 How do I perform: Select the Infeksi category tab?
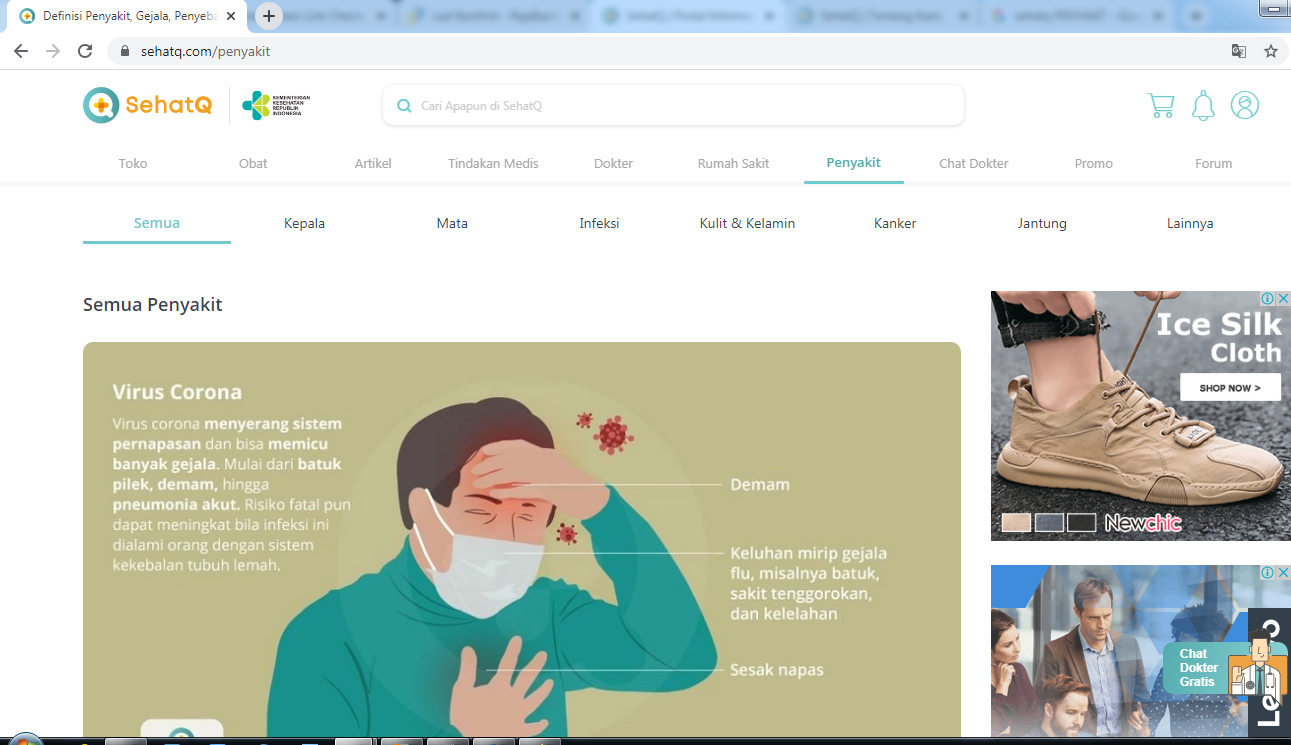tap(599, 223)
